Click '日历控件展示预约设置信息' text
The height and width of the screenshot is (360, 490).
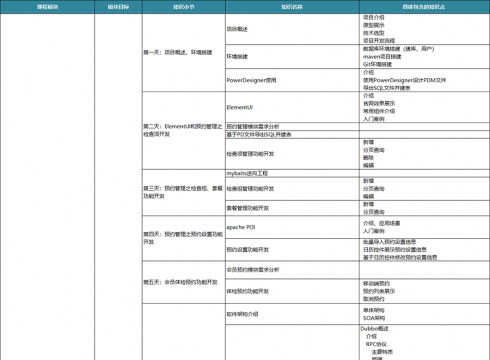[x=395, y=249]
